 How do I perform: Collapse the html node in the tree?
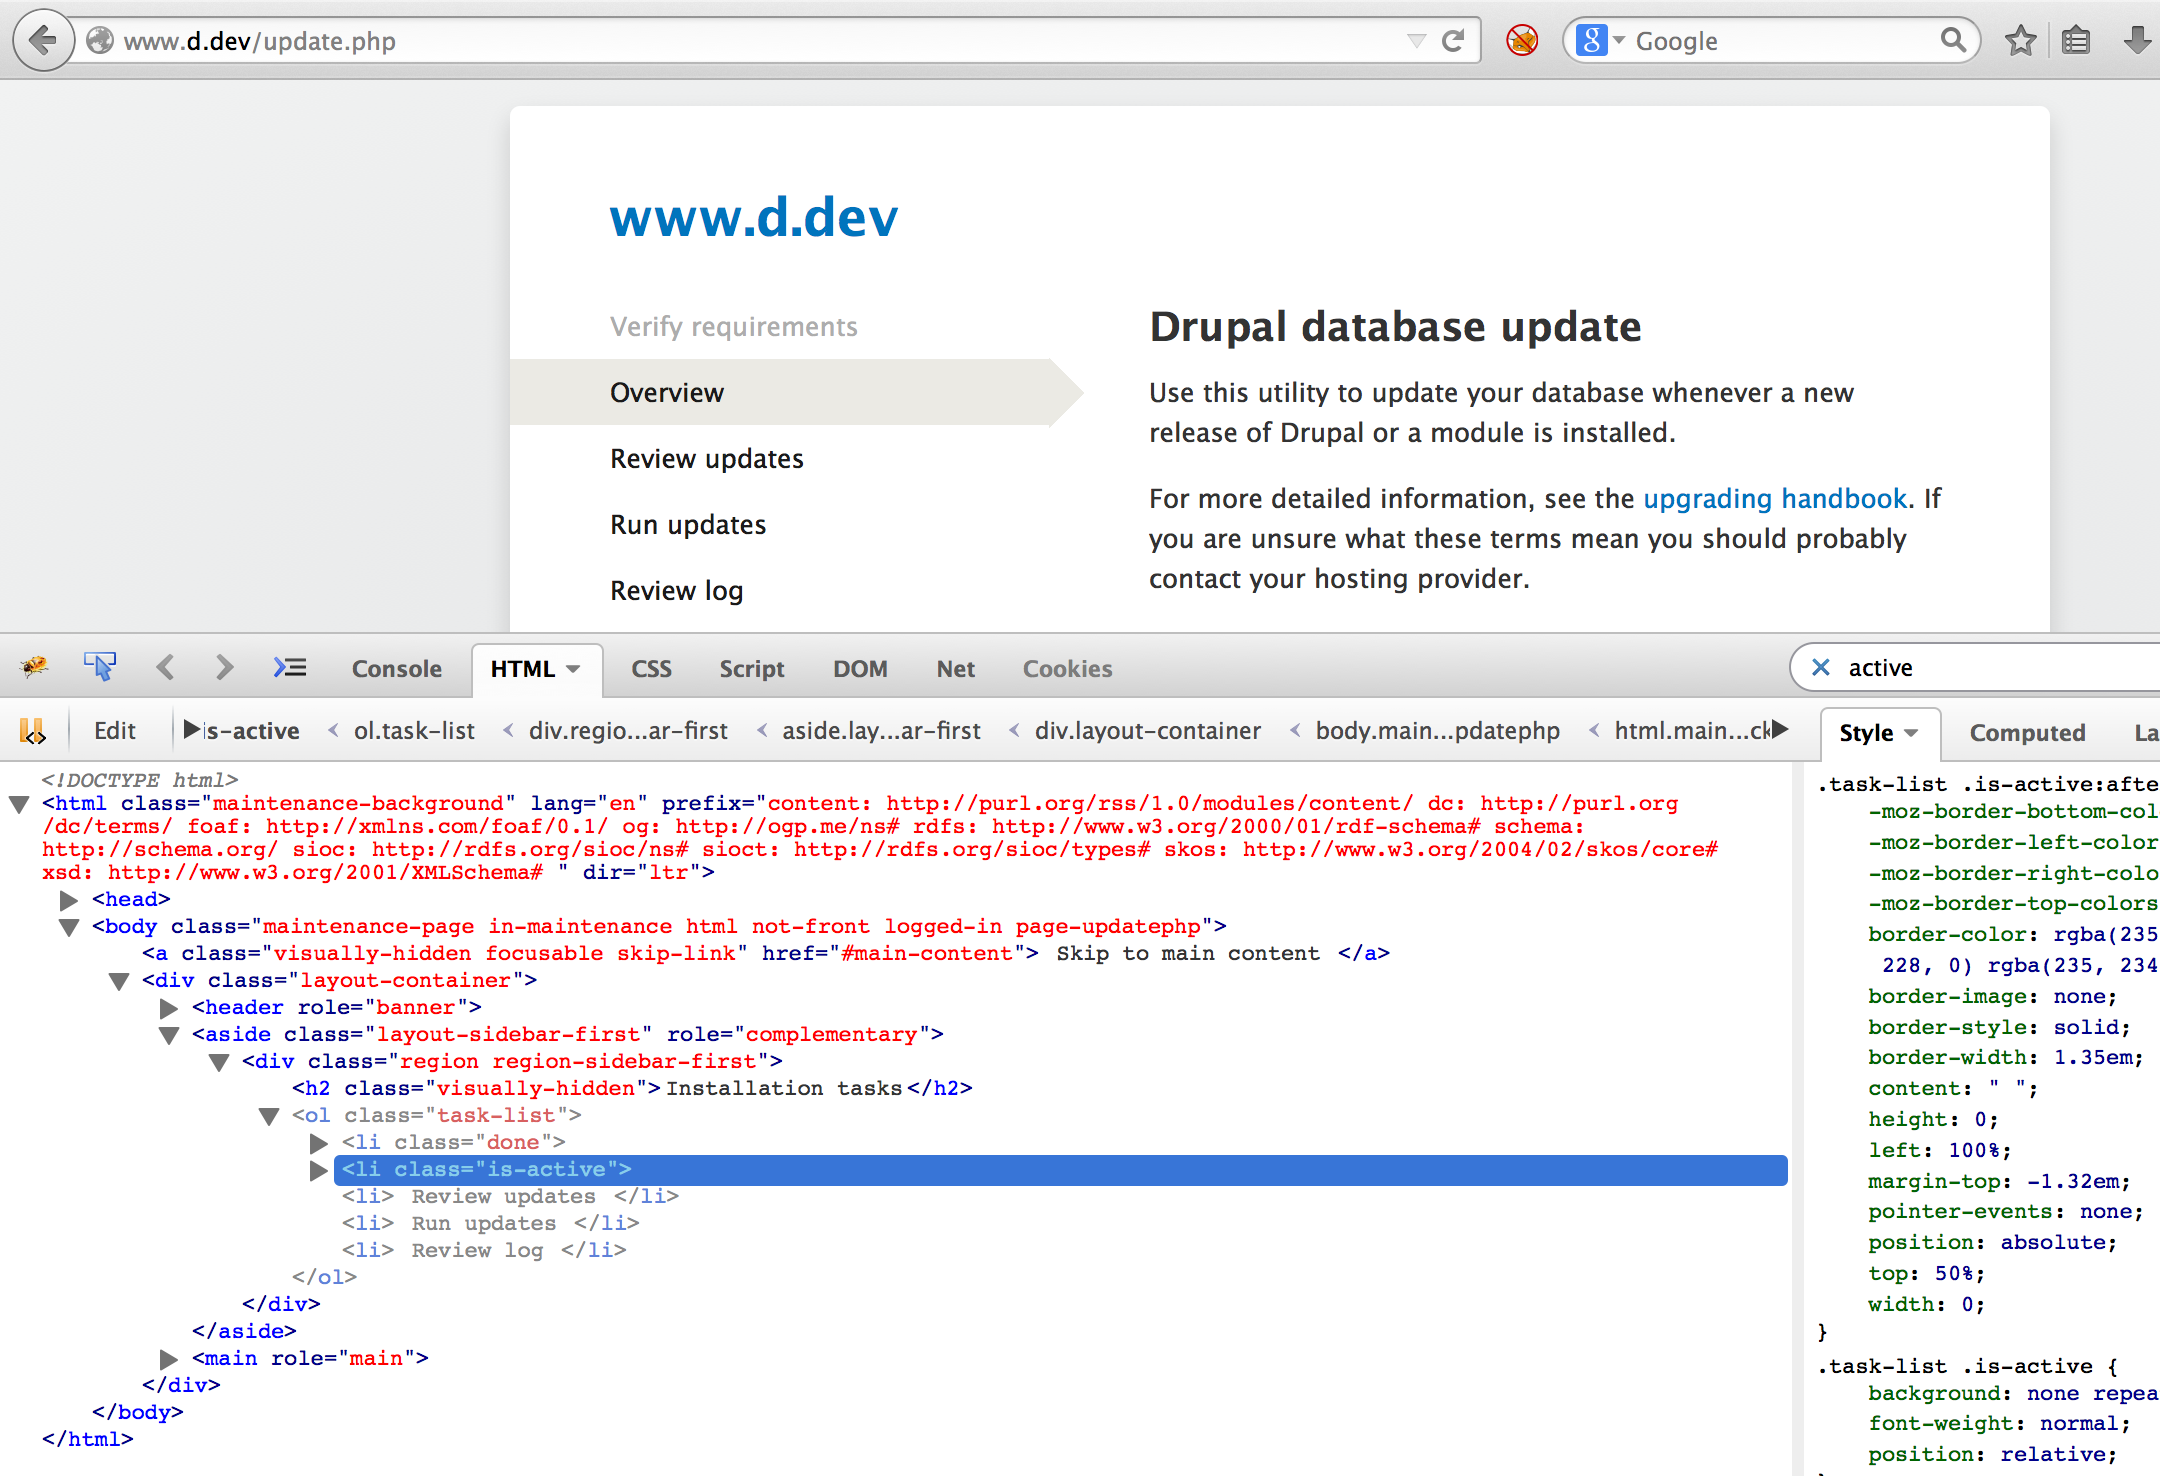pyautogui.click(x=19, y=804)
